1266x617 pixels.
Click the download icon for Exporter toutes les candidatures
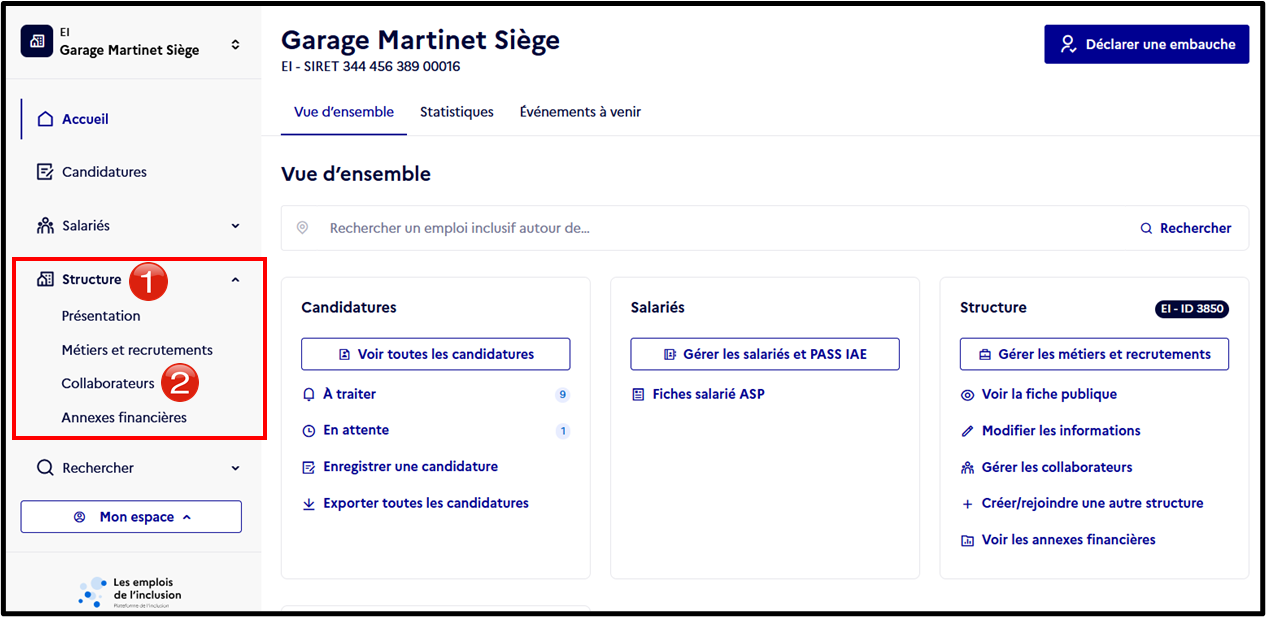click(309, 504)
